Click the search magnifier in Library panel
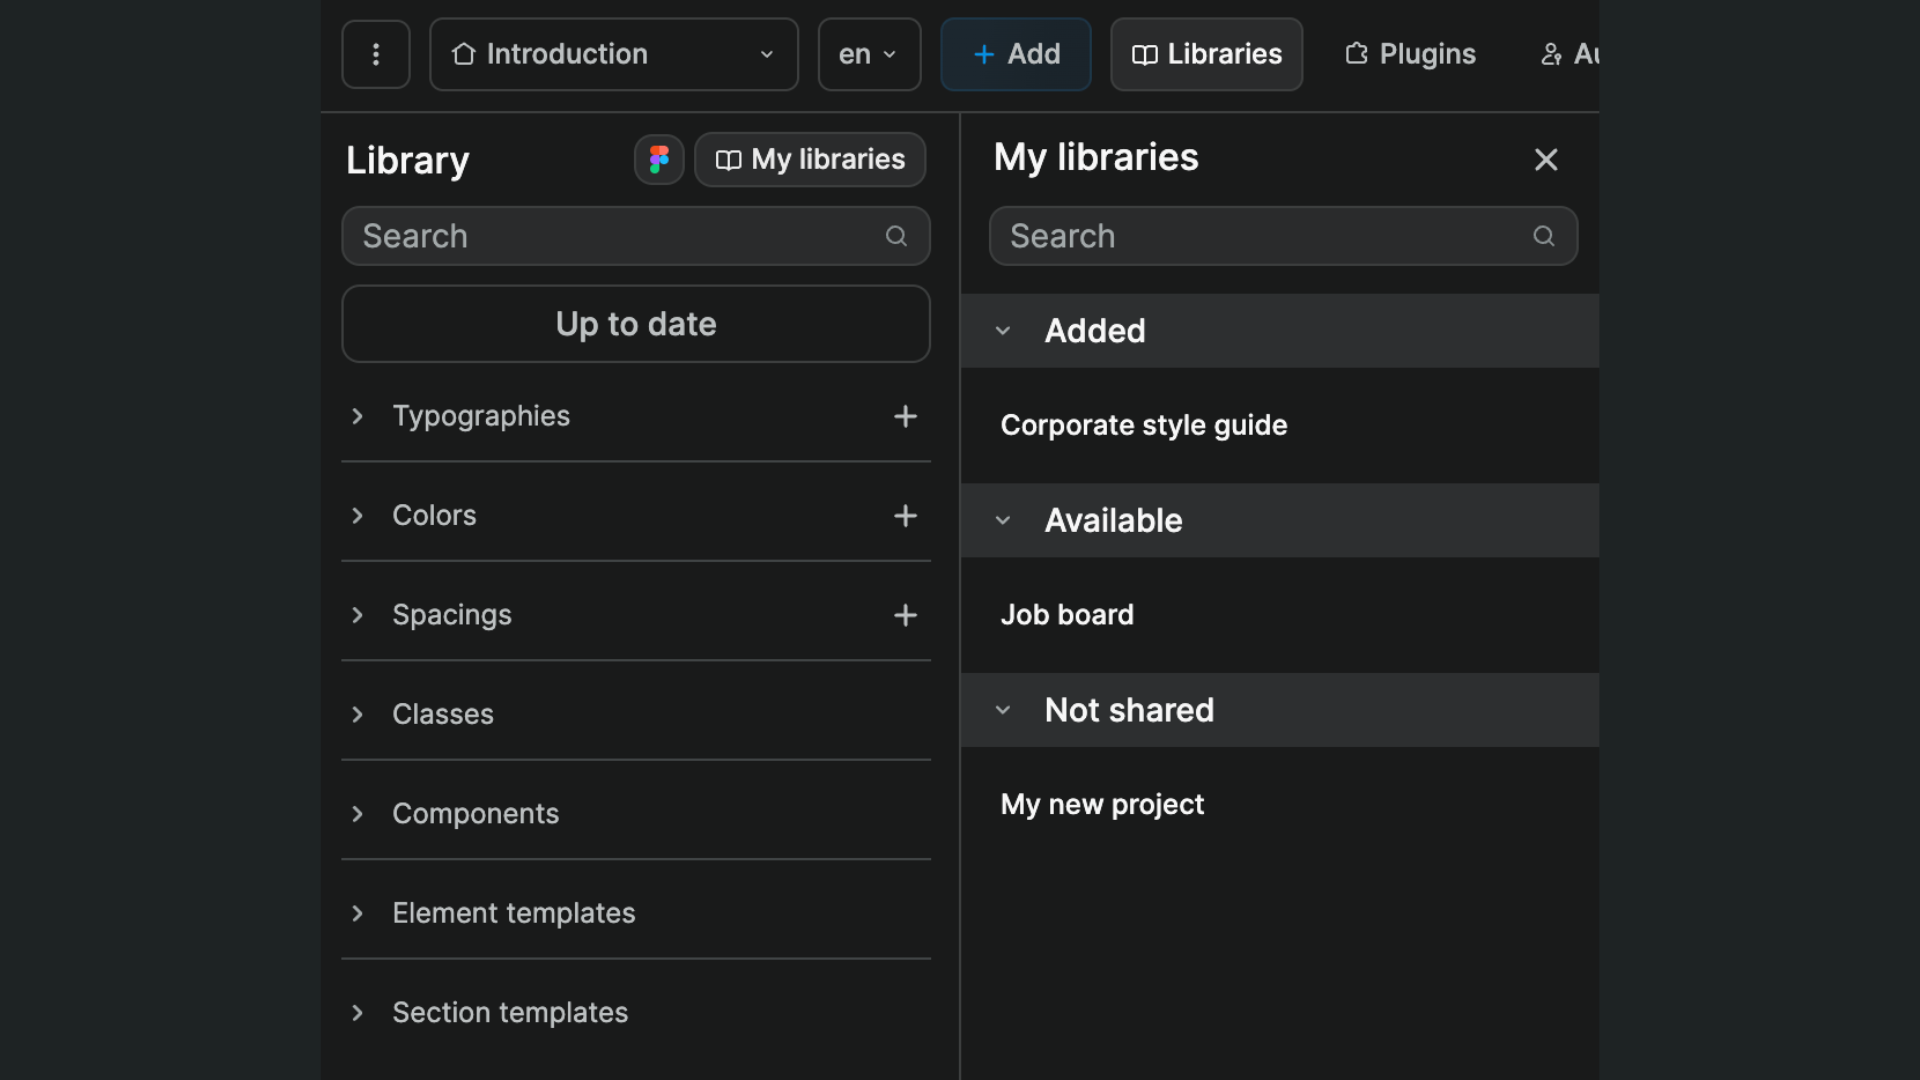1920x1080 pixels. [896, 236]
